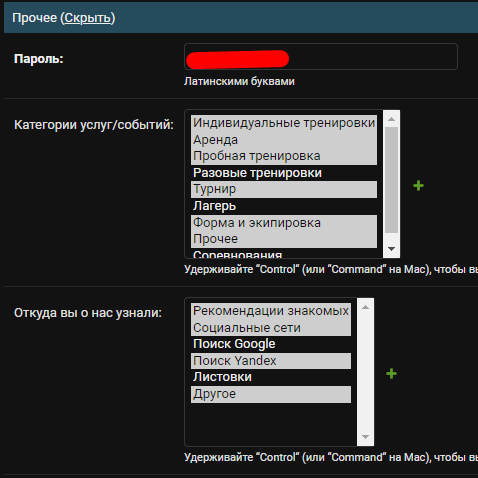
Task: Select Турнир option in categories list
Action: (x=284, y=189)
